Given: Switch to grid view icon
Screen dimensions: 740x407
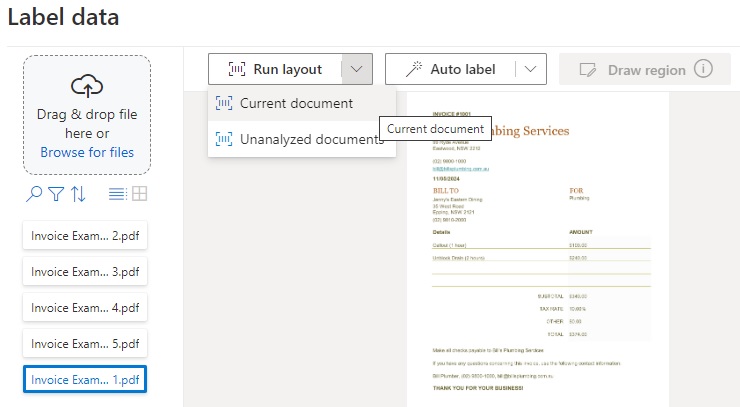Looking at the screenshot, I should tap(139, 194).
